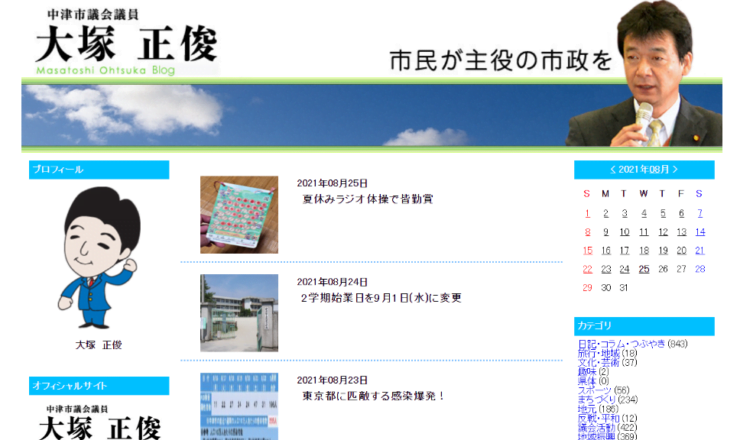
Task: Open the radio exercise card thumbnail
Action: [239, 214]
